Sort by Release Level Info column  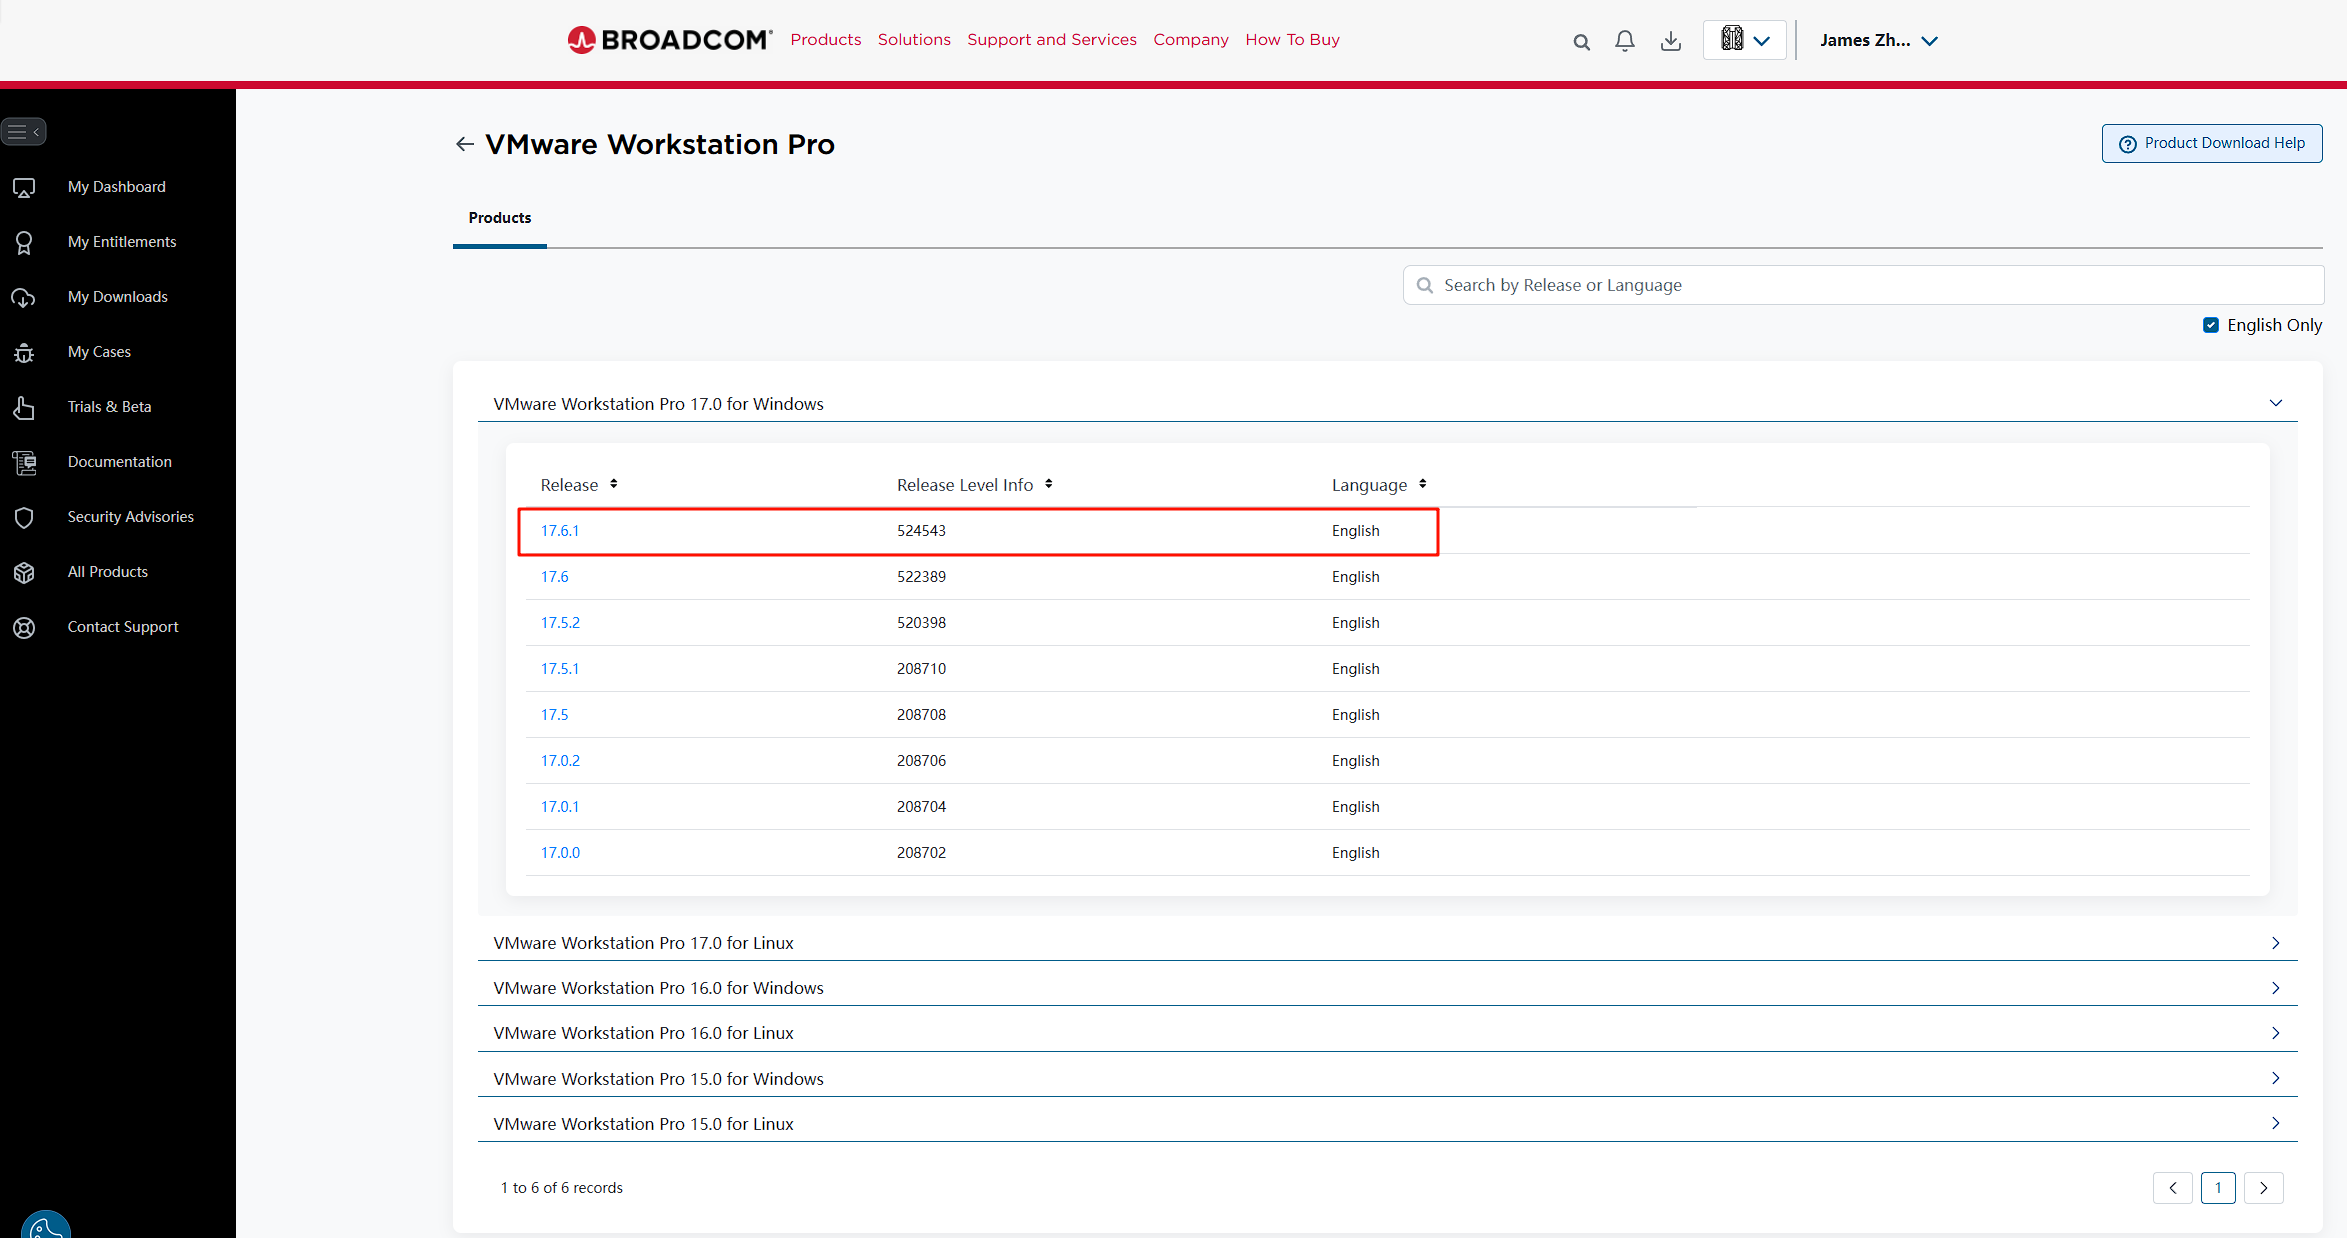pyautogui.click(x=1048, y=484)
